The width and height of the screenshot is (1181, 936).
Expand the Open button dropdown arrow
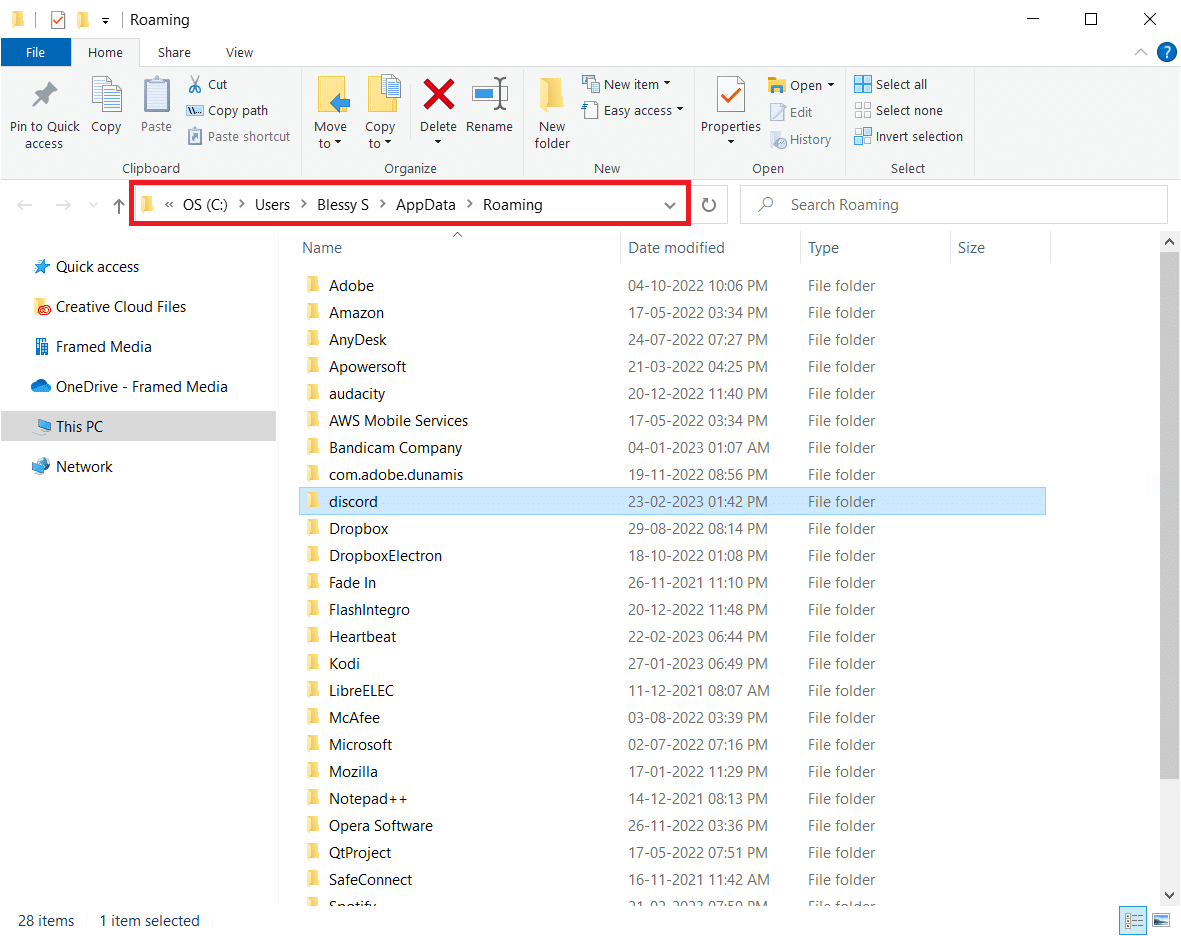pyautogui.click(x=831, y=85)
